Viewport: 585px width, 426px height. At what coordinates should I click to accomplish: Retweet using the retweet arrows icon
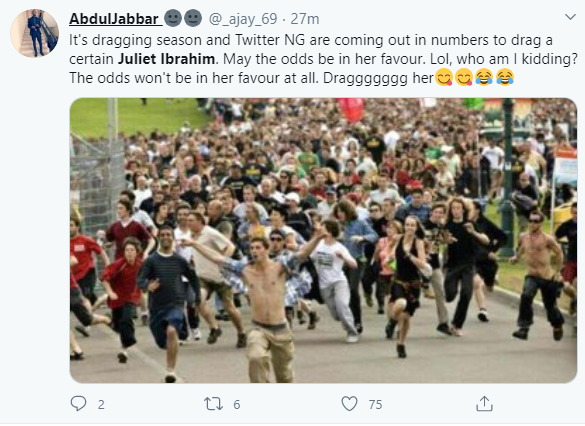pos(213,404)
